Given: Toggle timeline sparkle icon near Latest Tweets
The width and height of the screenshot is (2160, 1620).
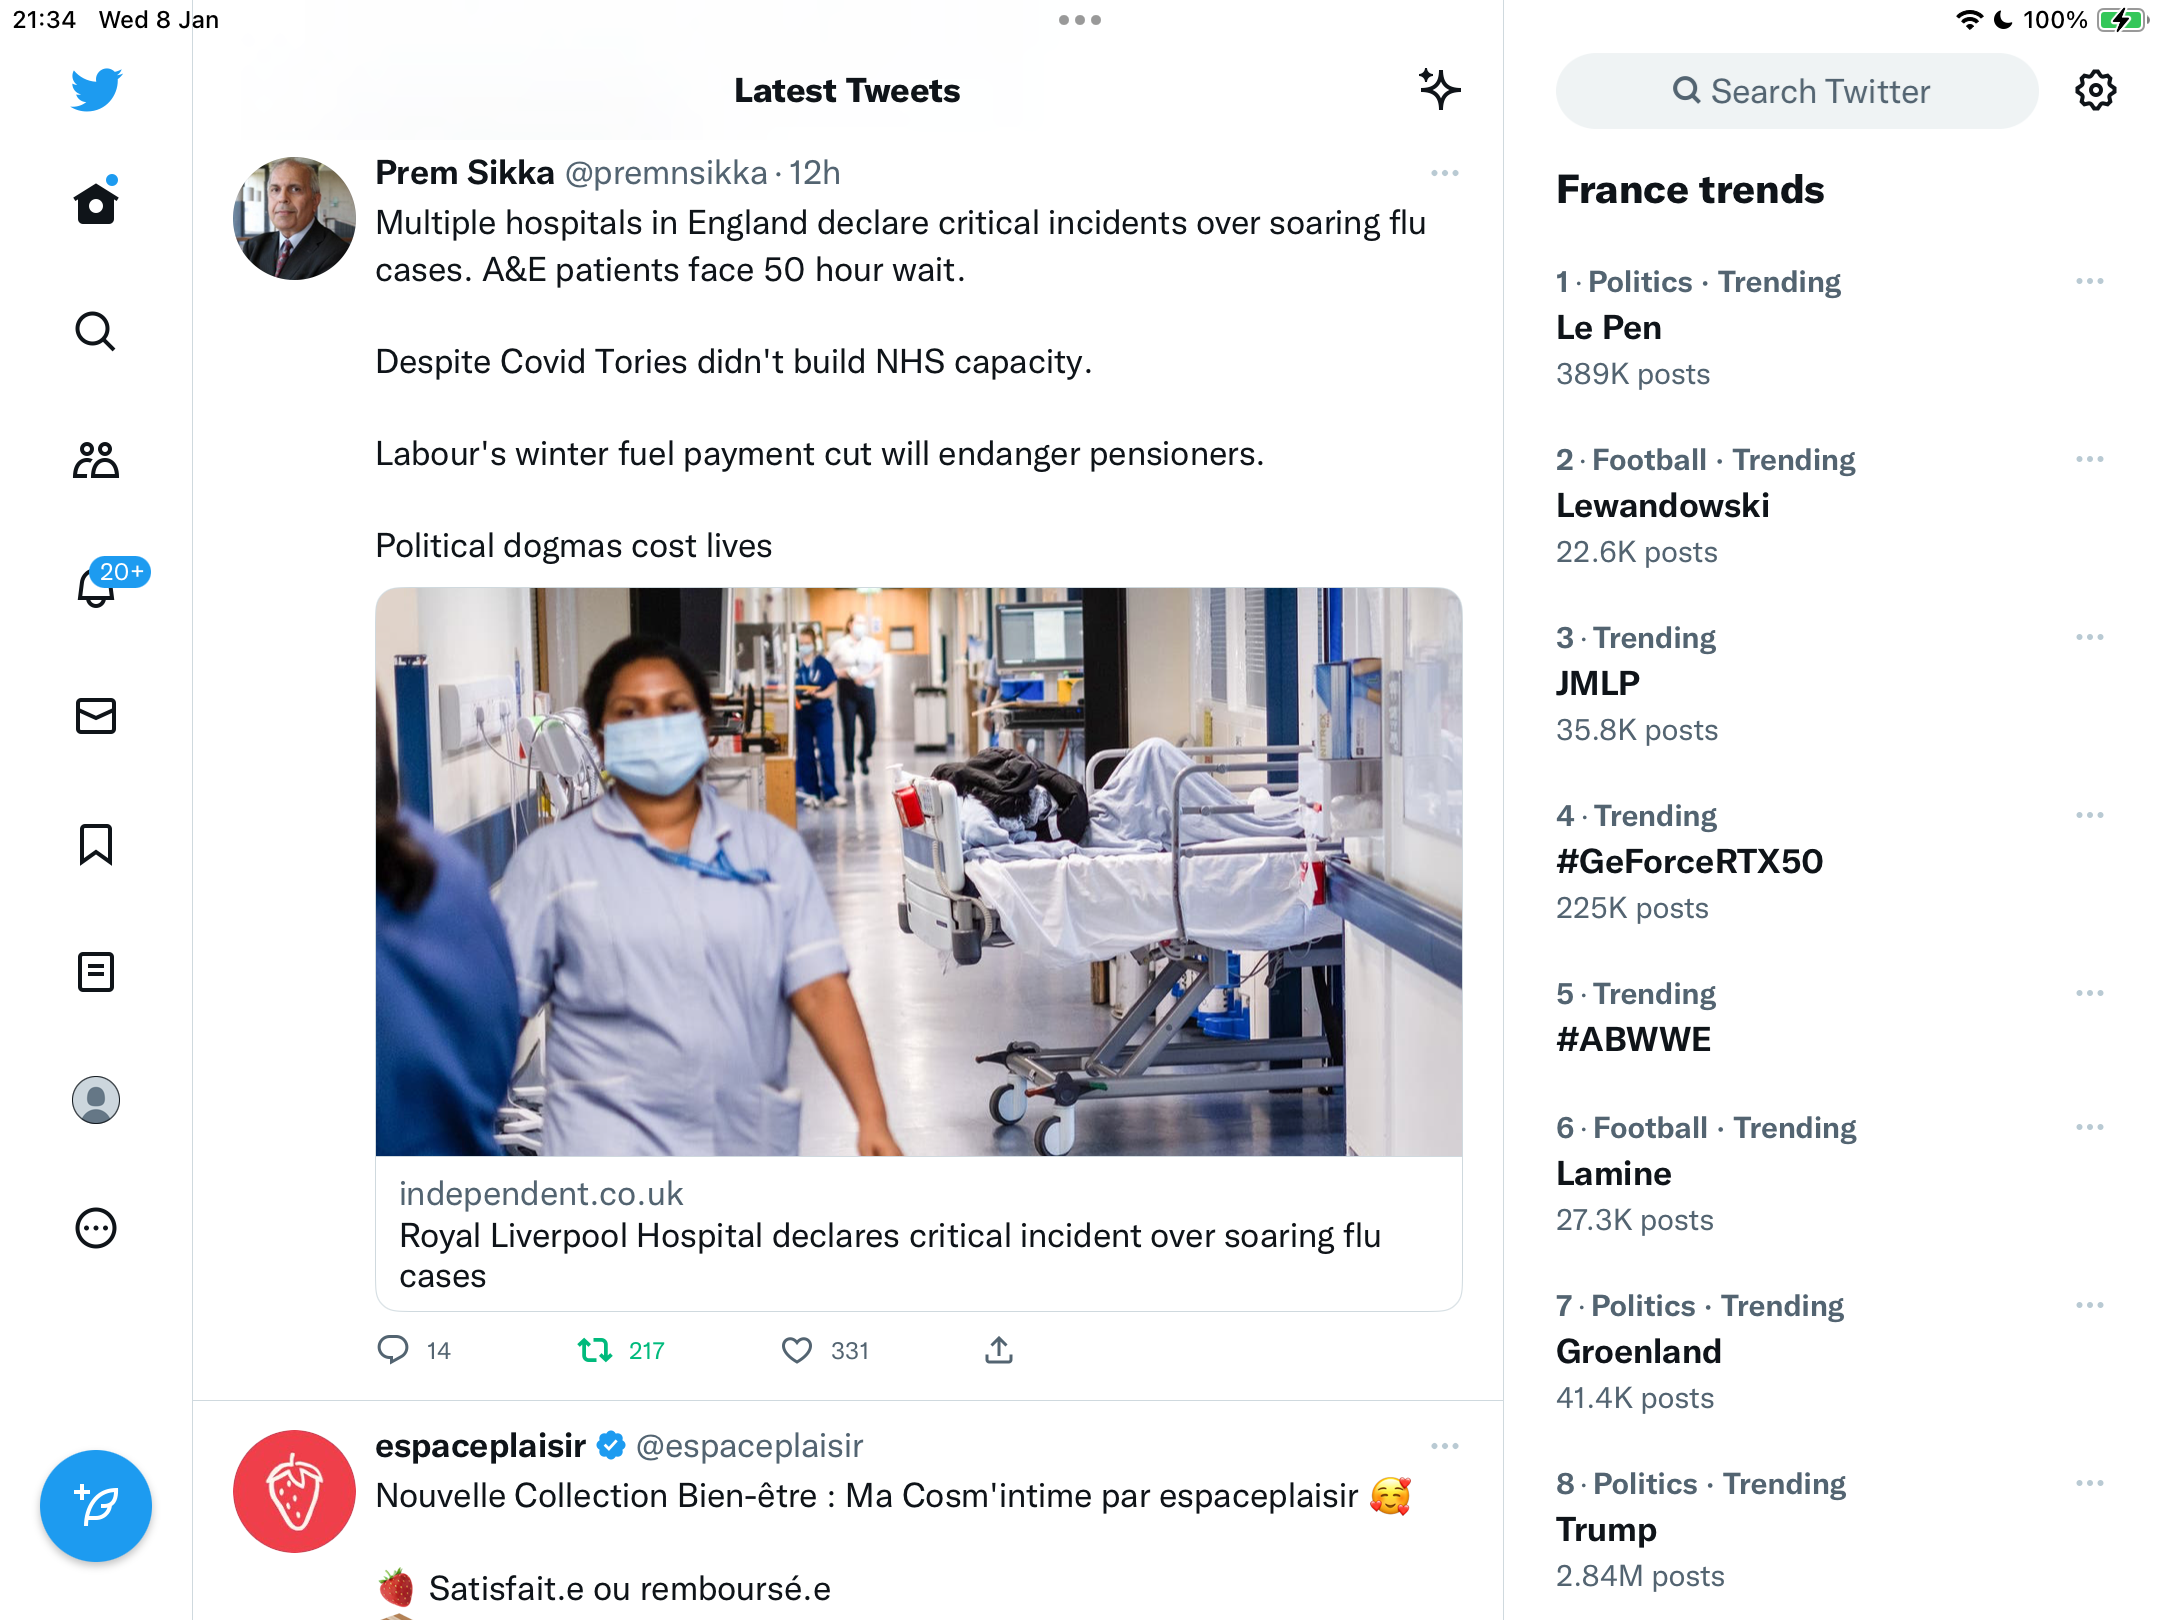Looking at the screenshot, I should (1440, 89).
